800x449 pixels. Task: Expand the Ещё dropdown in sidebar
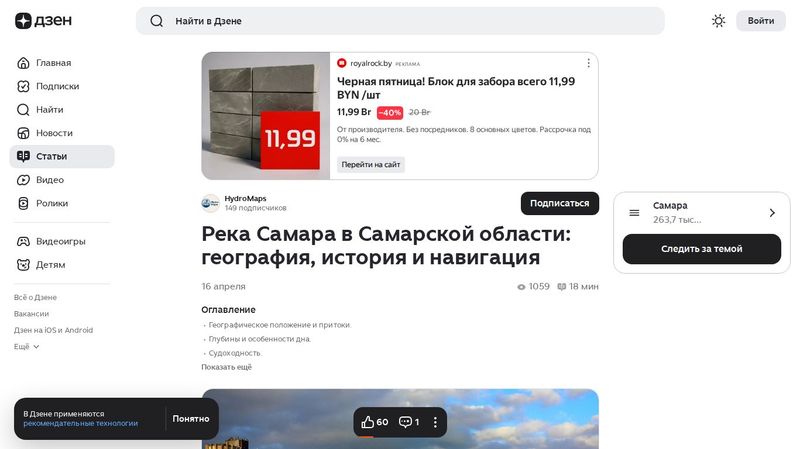click(27, 346)
